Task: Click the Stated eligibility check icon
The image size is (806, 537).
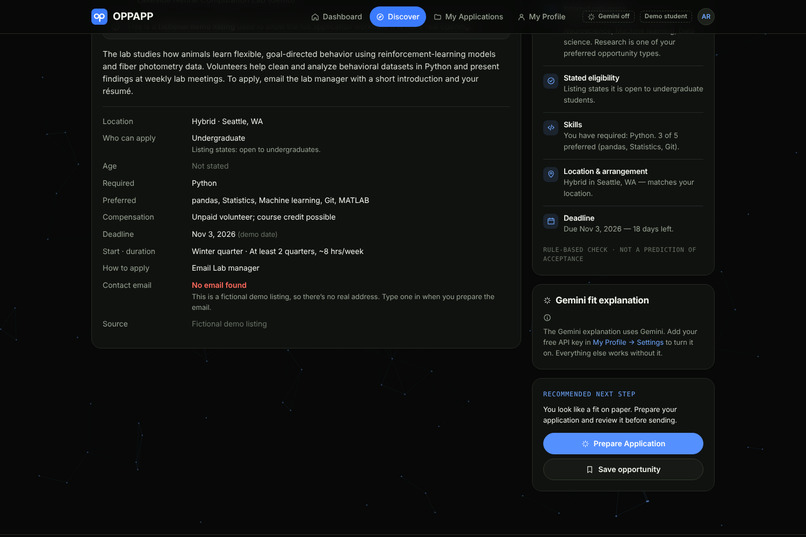Action: (551, 81)
